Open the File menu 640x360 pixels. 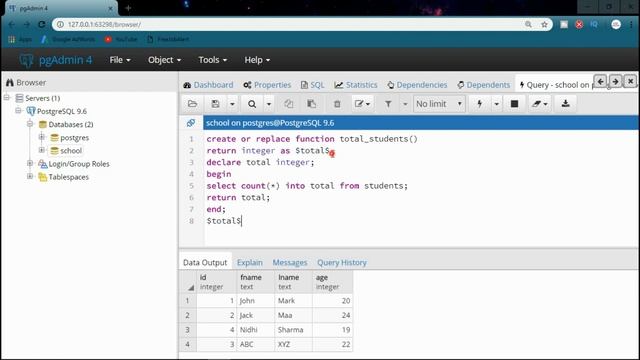point(120,60)
